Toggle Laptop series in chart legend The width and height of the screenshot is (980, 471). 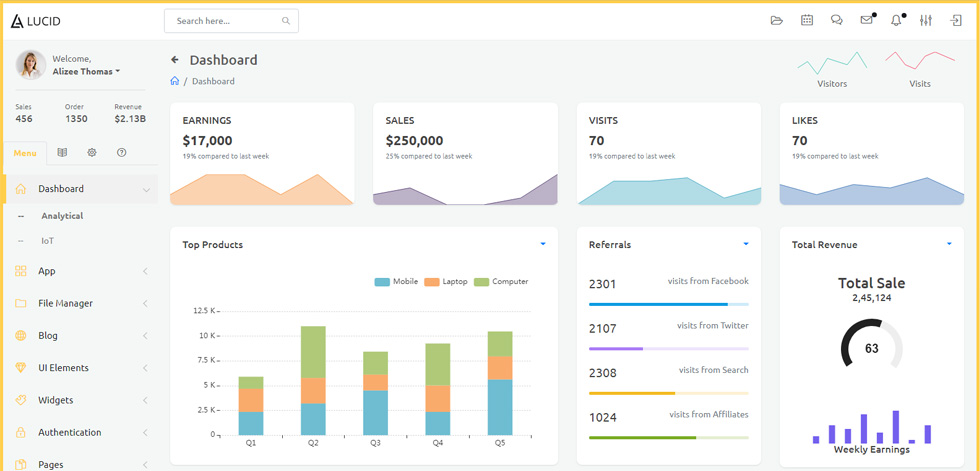coord(446,282)
